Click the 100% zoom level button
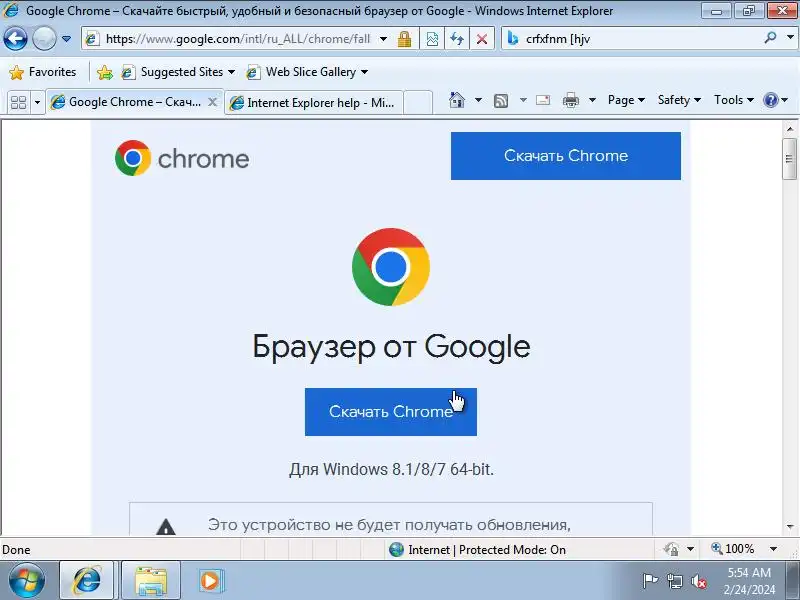Screen dimensions: 800x600 733,549
